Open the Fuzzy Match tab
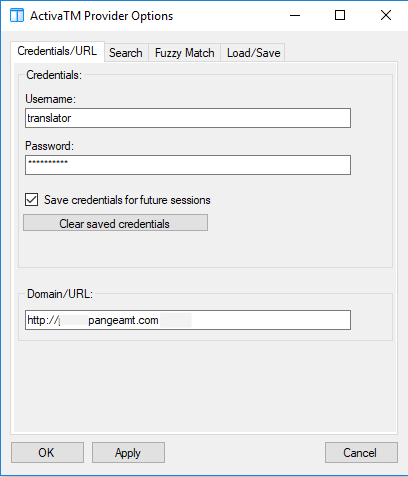The height and width of the screenshot is (477, 408). (x=184, y=53)
